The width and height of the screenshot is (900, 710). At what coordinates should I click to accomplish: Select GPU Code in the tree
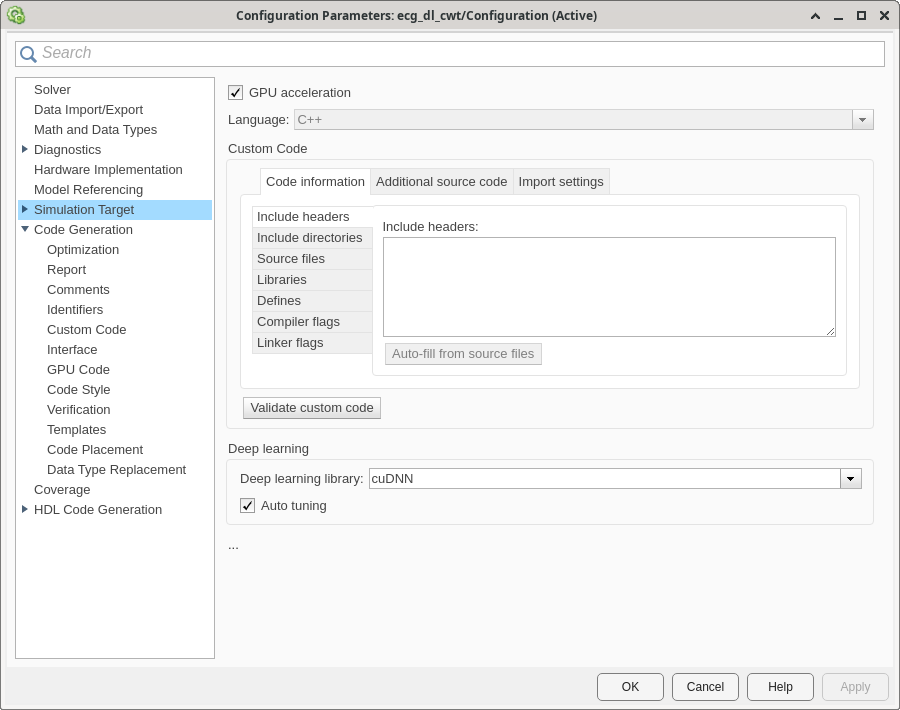78,370
